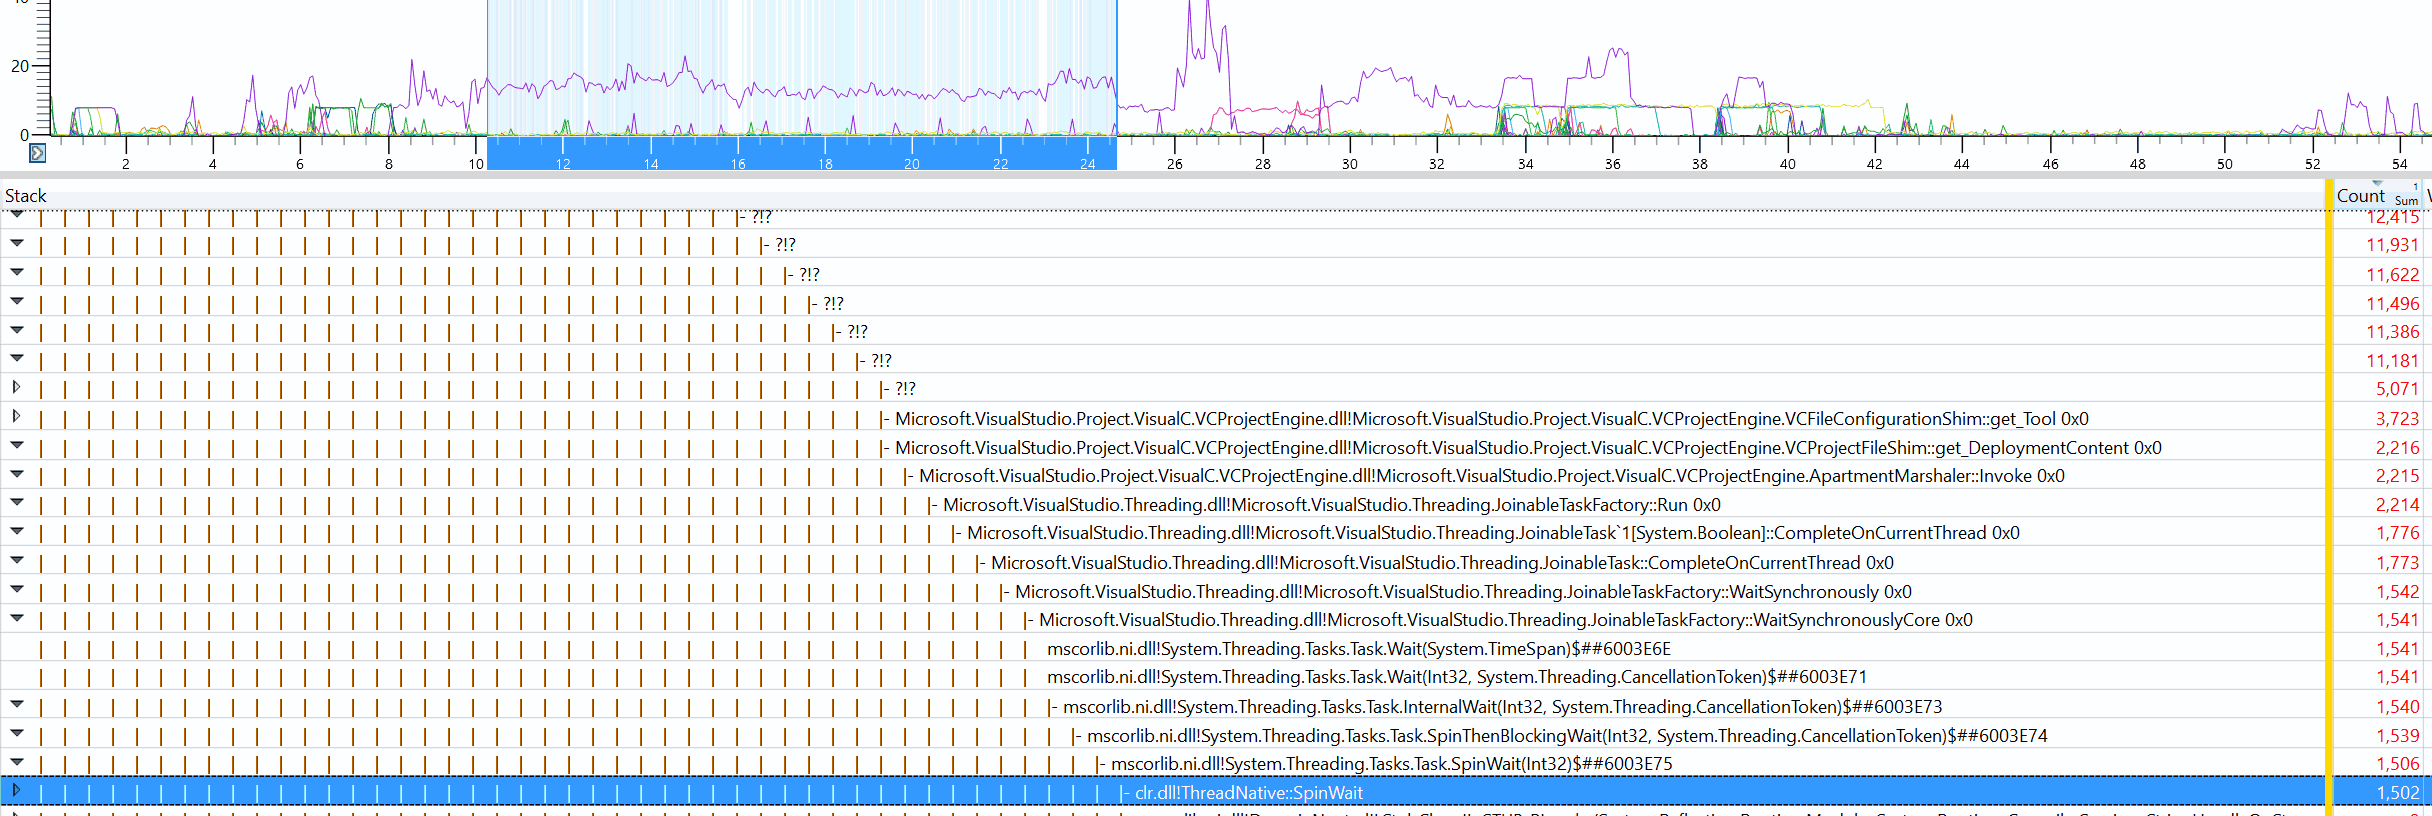Collapse the ApartmentMarshaler::Invoke 0x0 node
This screenshot has width=2432, height=816.
click(16, 474)
